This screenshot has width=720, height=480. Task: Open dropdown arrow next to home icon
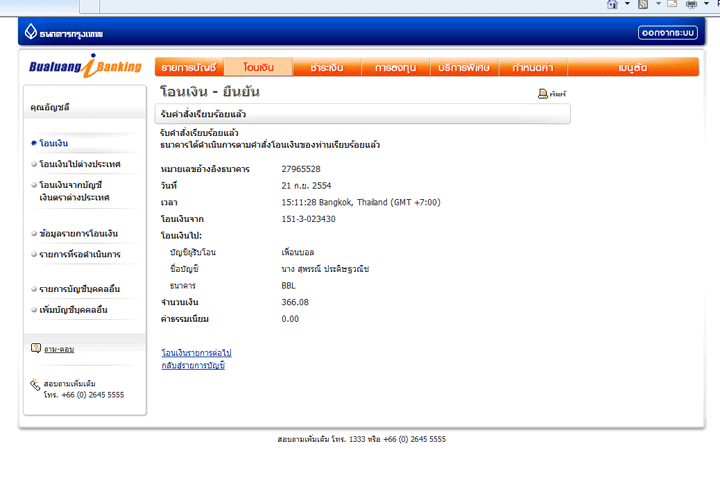pyautogui.click(x=627, y=4)
